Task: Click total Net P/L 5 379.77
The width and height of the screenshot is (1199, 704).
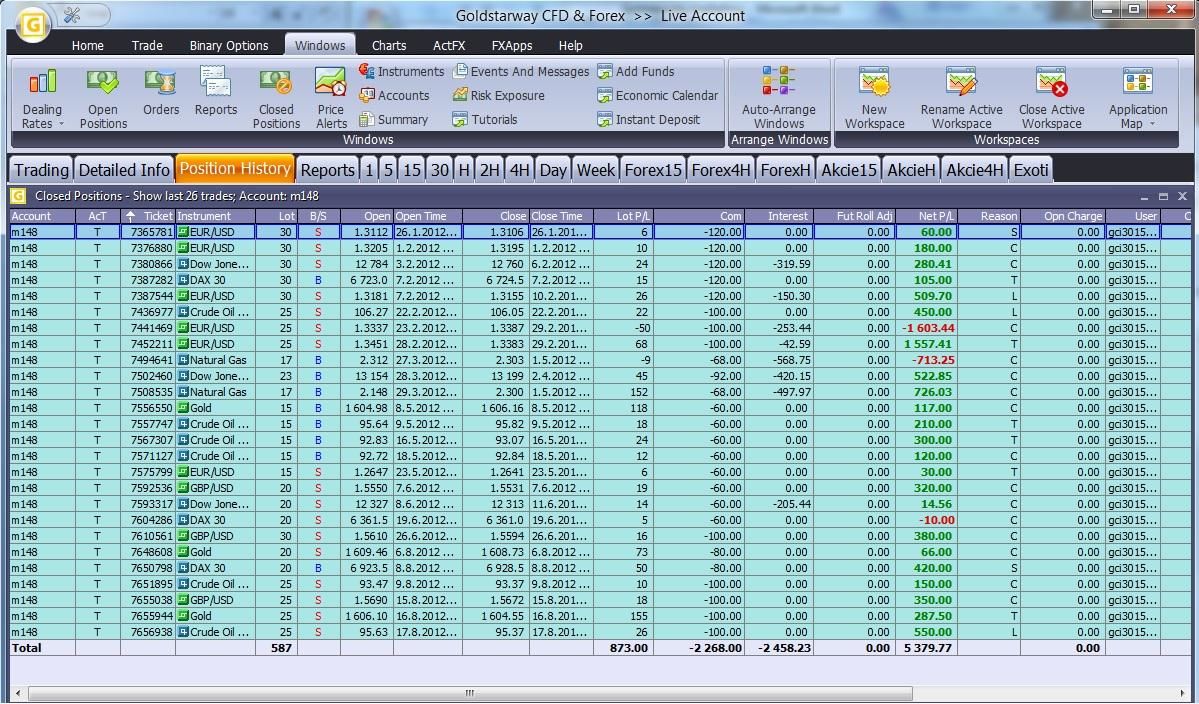Action: [x=928, y=648]
